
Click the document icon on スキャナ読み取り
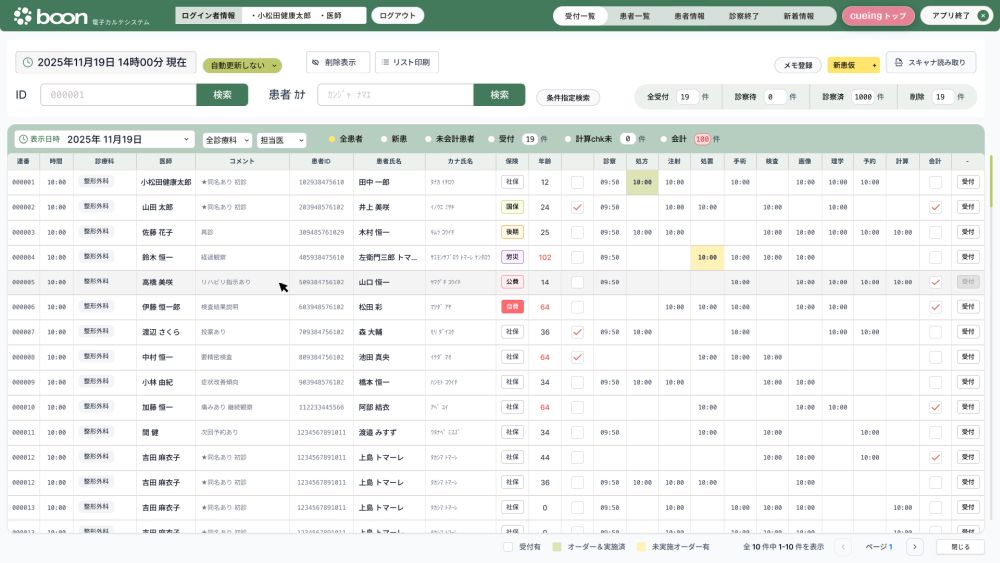click(899, 62)
